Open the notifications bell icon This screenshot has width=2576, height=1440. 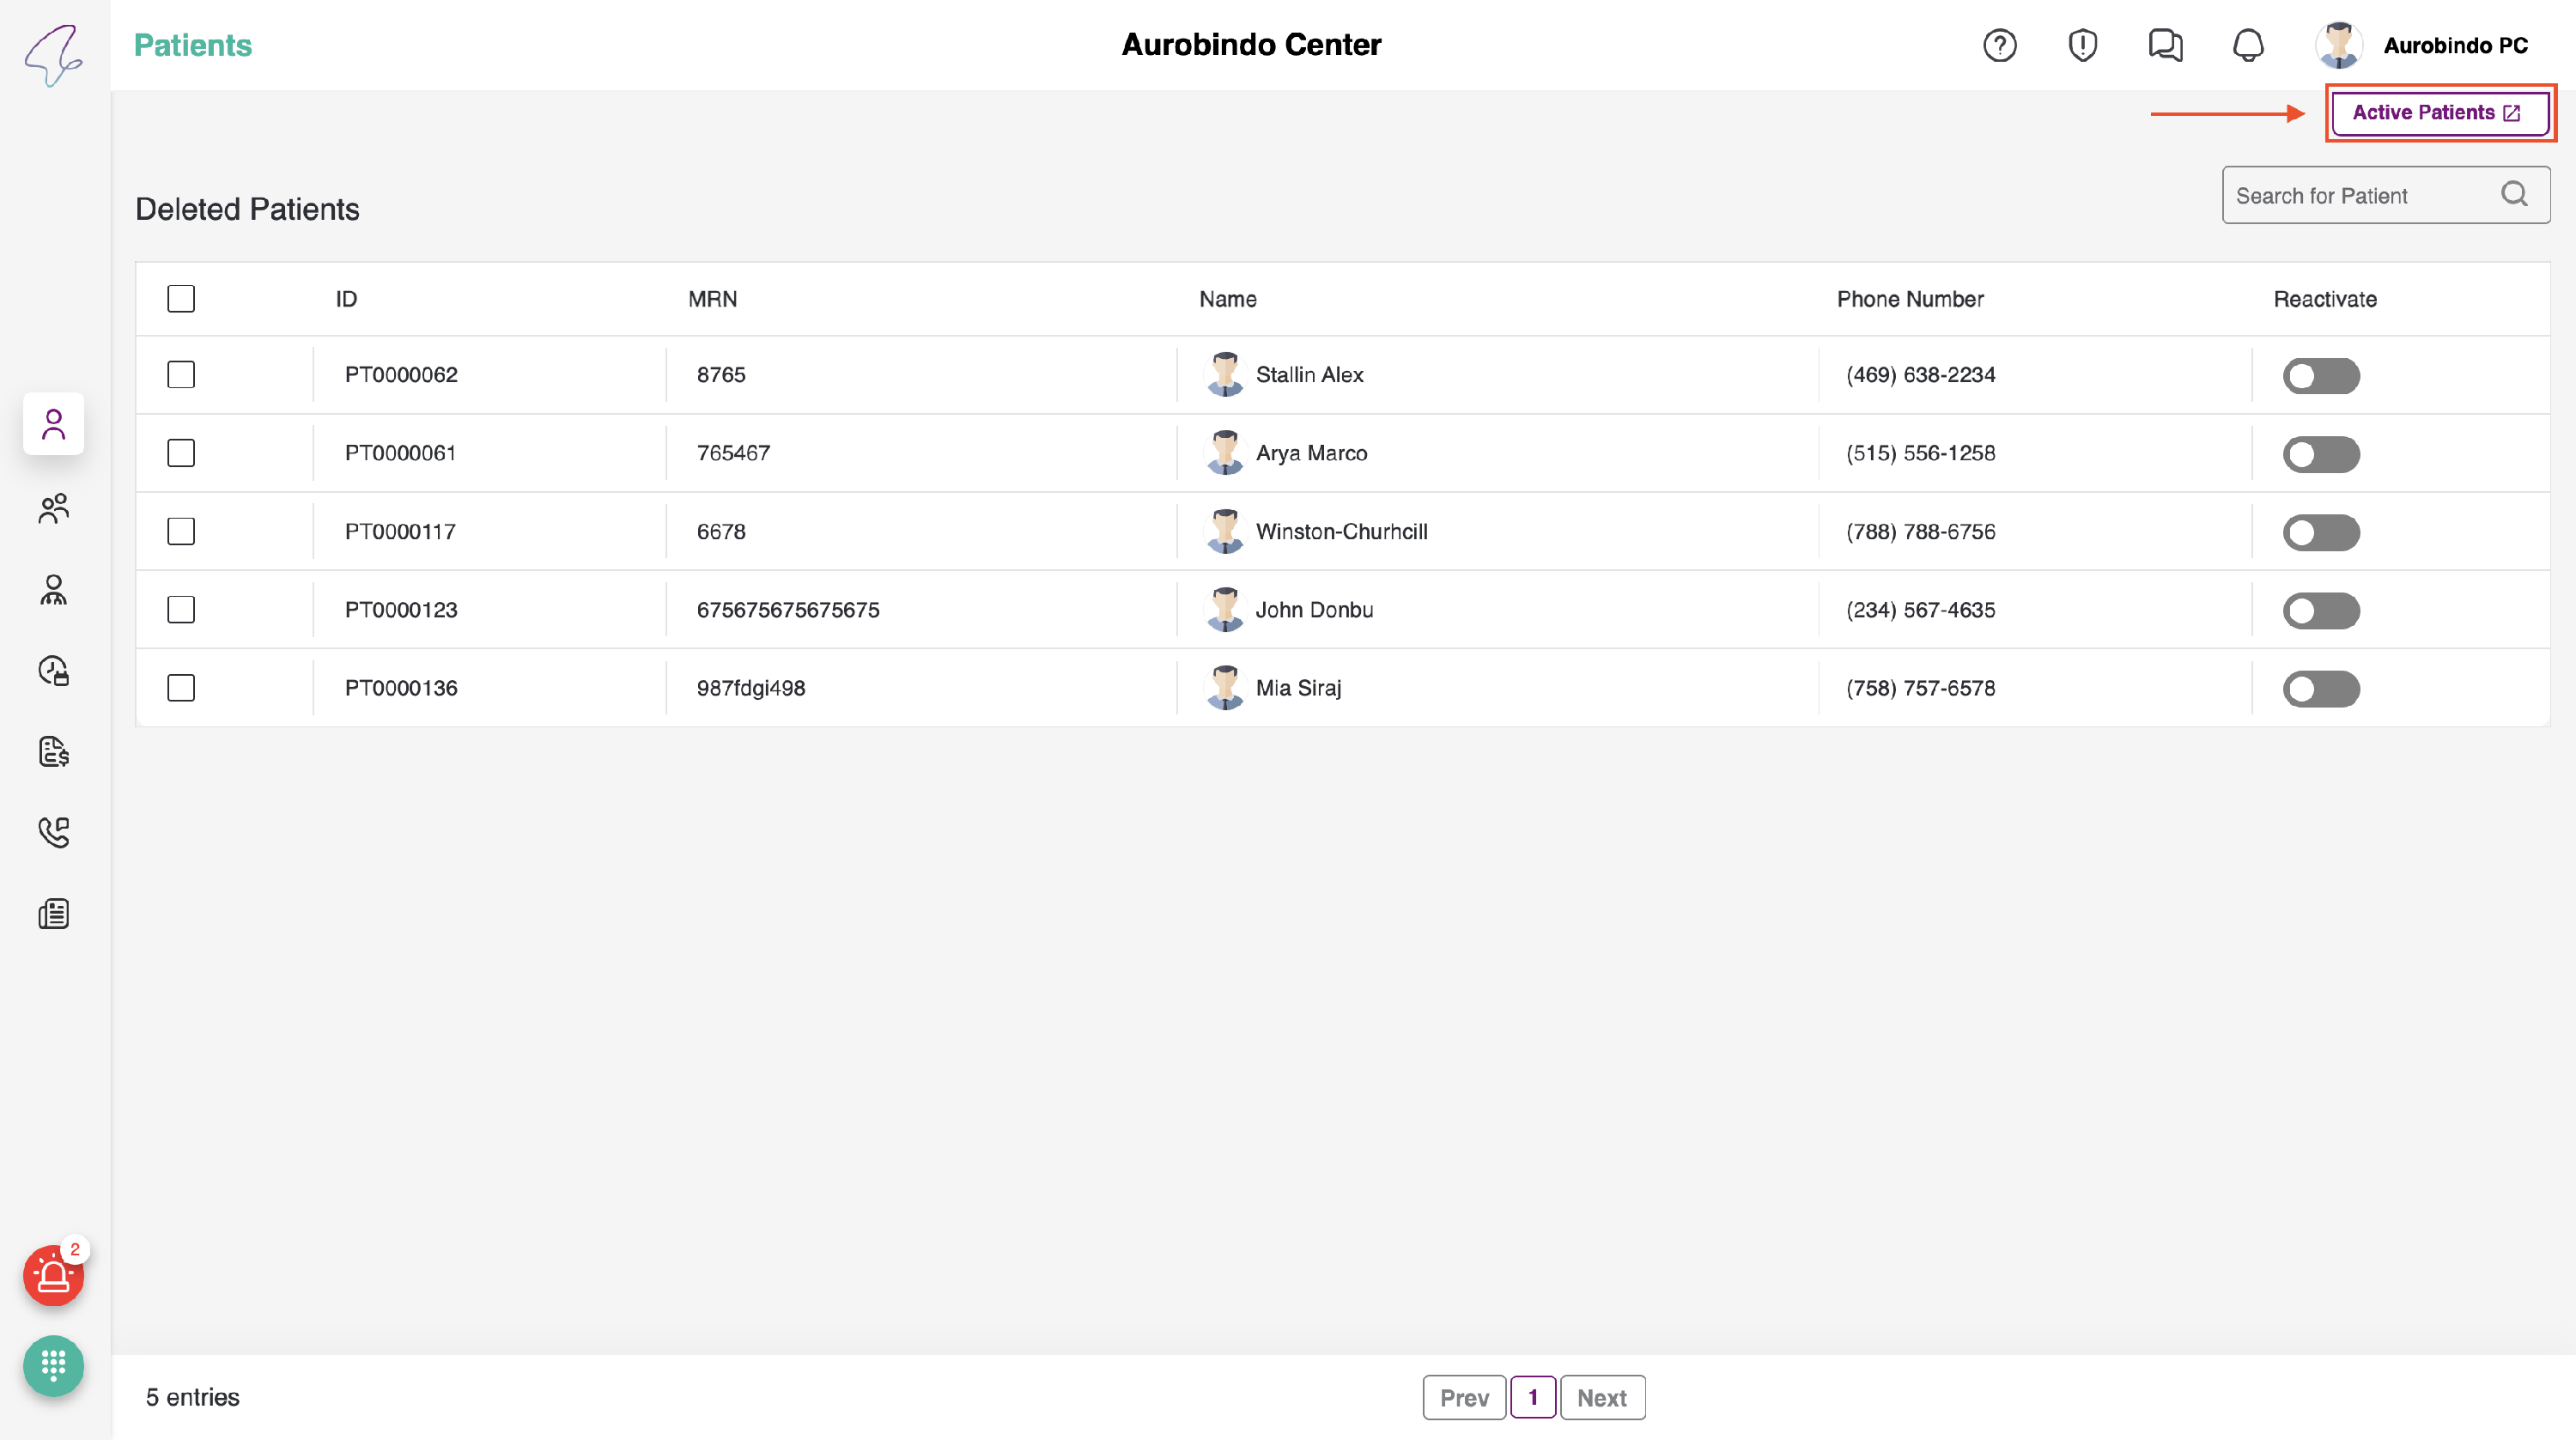point(2248,45)
